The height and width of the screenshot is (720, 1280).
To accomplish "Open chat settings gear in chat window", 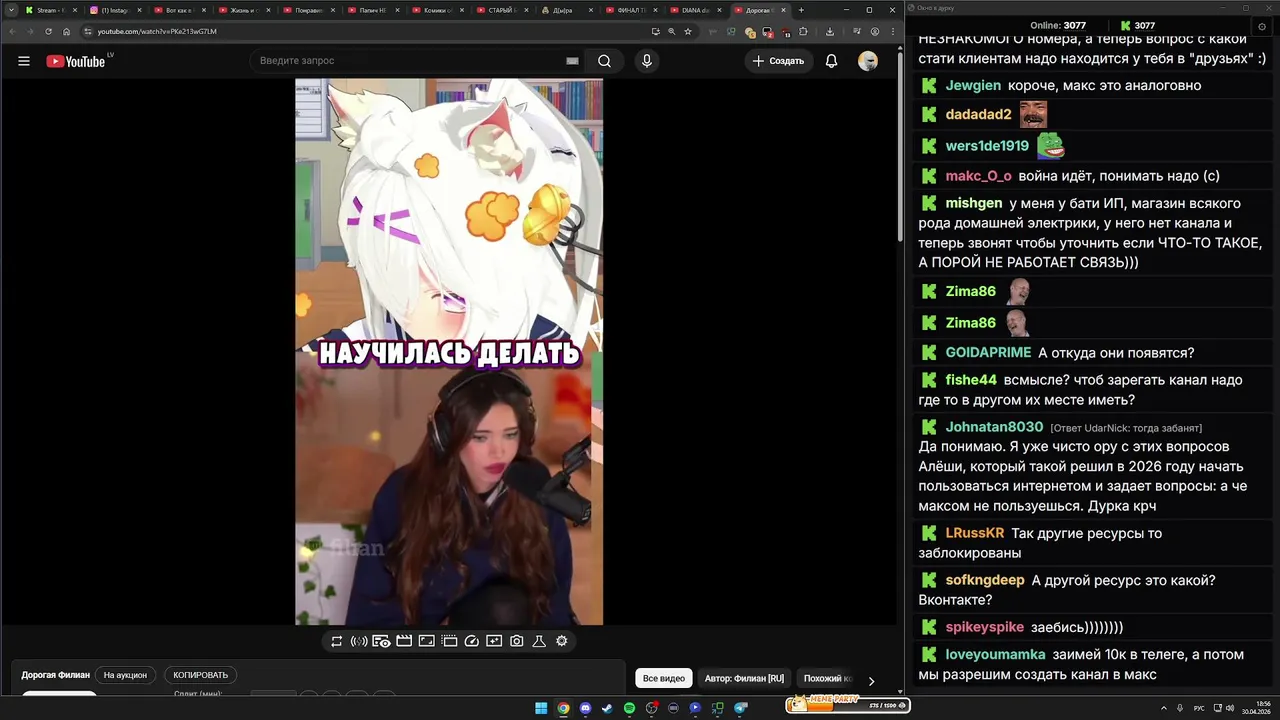I will coord(1262,26).
